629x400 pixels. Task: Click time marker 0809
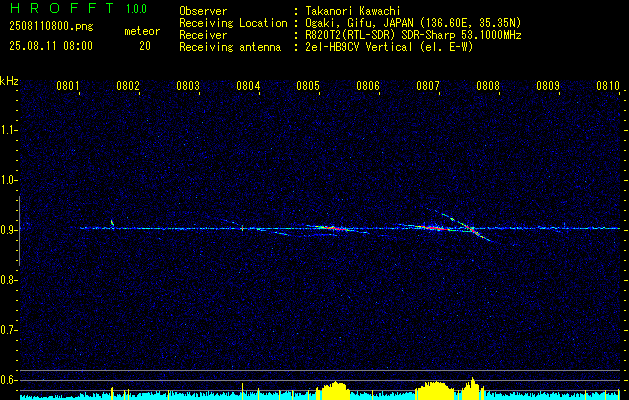click(x=548, y=86)
